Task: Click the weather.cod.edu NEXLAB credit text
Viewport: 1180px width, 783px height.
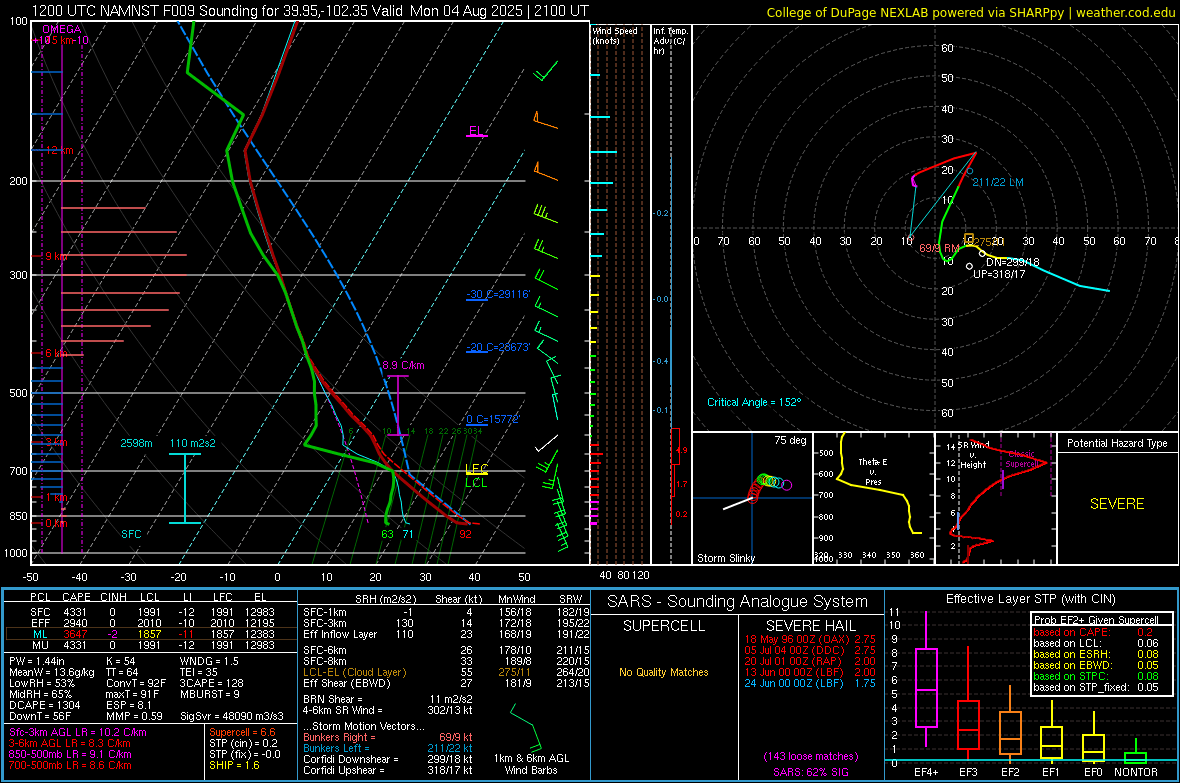Action: tap(970, 12)
